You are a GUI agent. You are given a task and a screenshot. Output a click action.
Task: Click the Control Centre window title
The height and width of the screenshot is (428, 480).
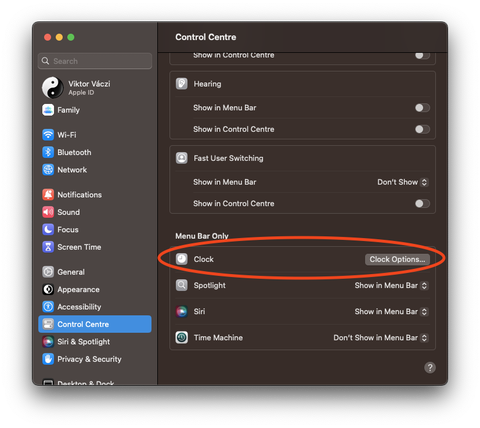[206, 37]
